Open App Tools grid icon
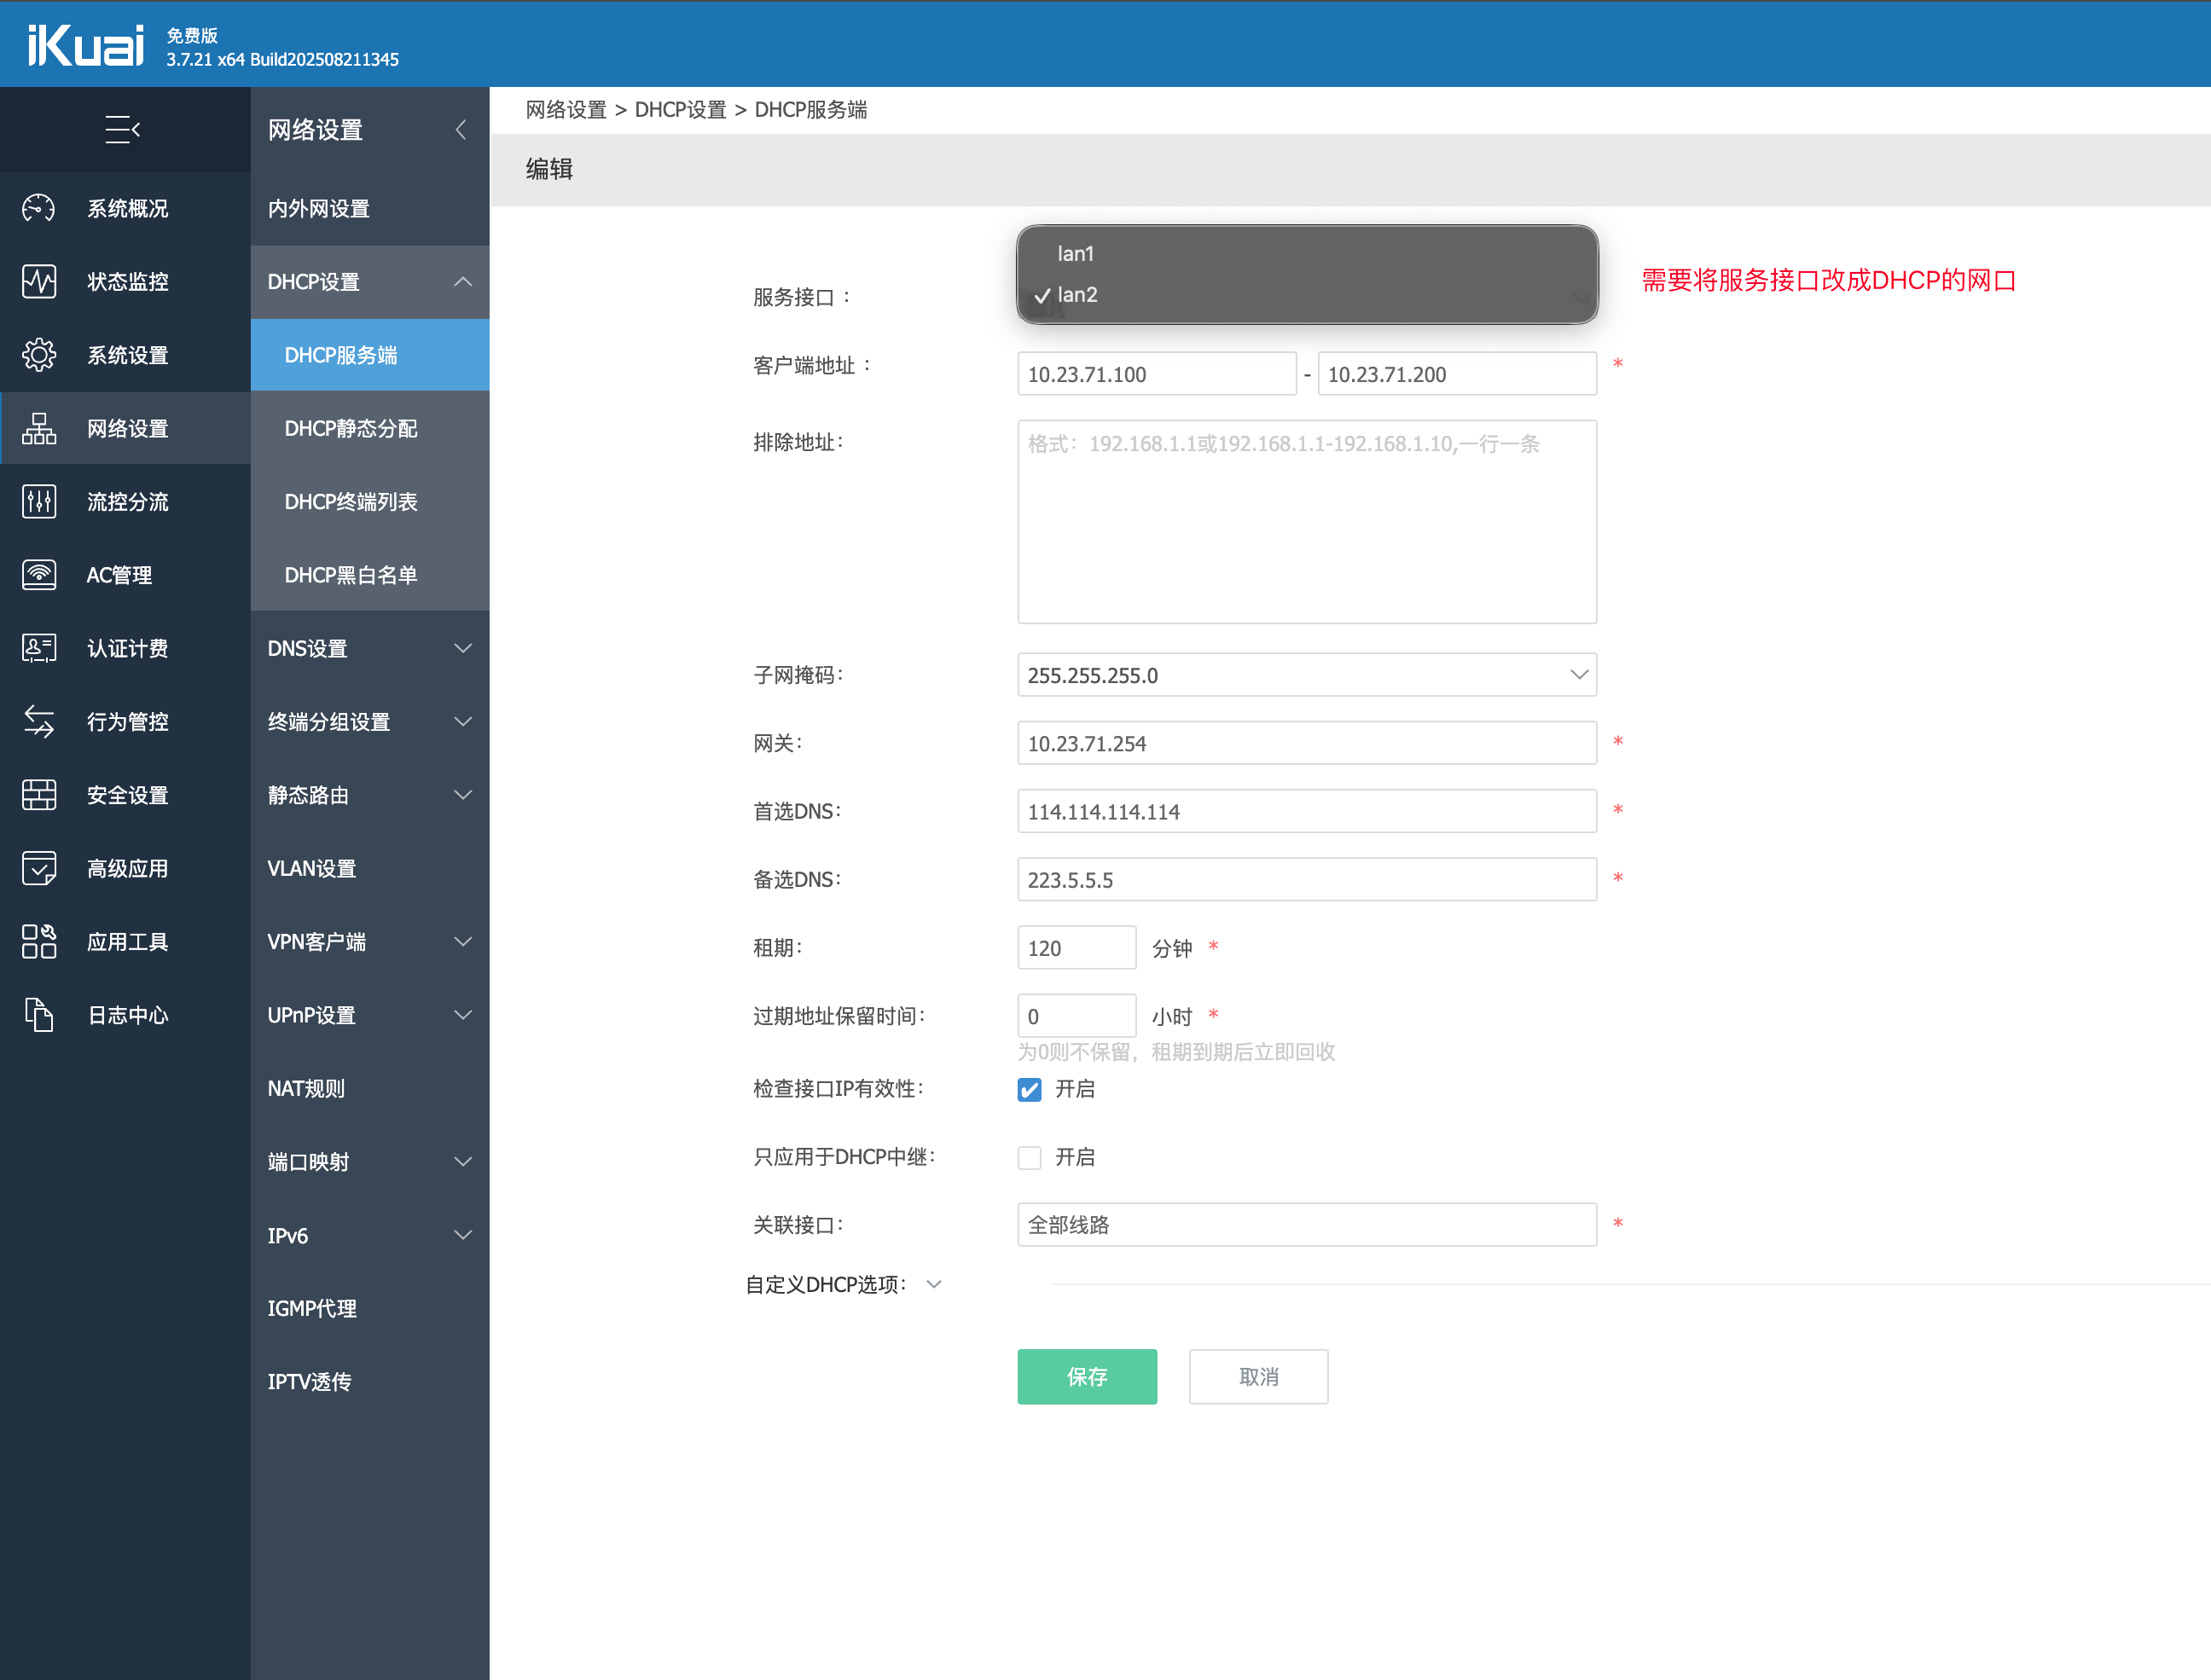The height and width of the screenshot is (1680, 2211). (x=39, y=941)
